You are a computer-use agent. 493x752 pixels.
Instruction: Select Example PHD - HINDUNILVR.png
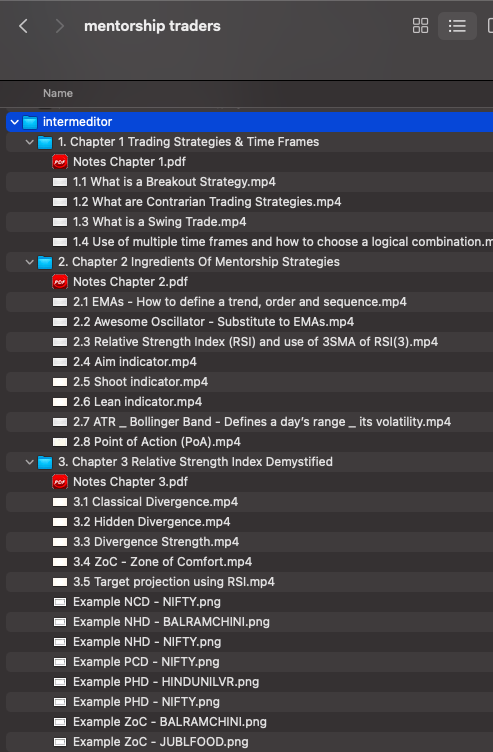pyautogui.click(x=249, y=682)
